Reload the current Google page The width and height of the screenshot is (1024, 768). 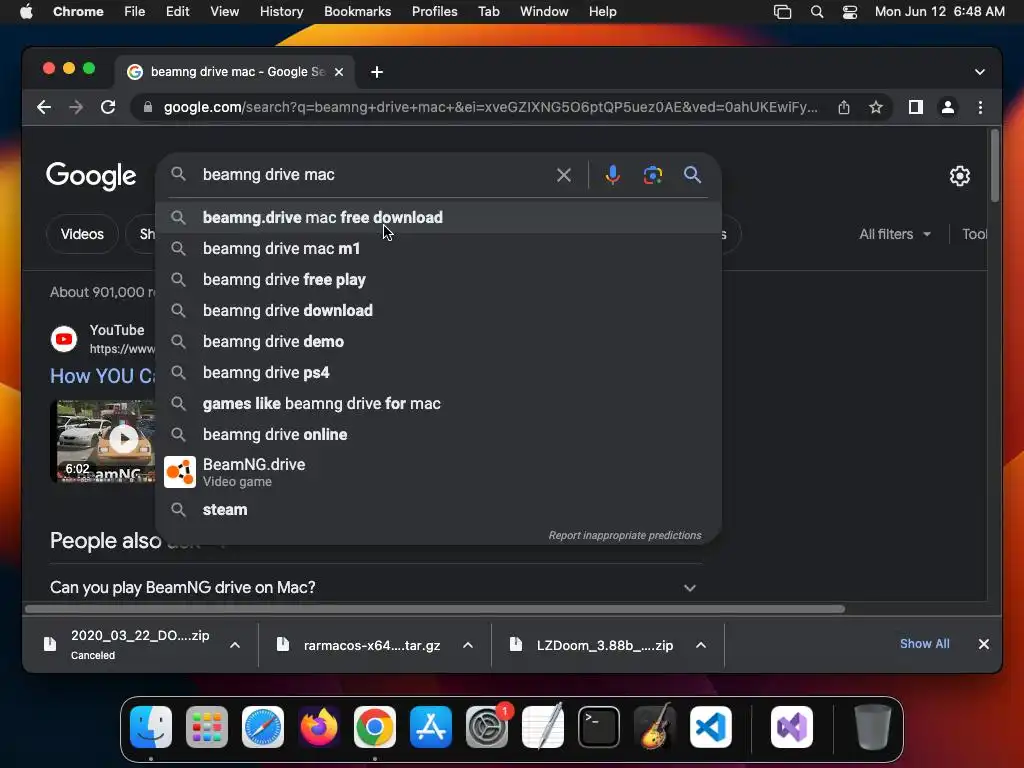pos(108,107)
